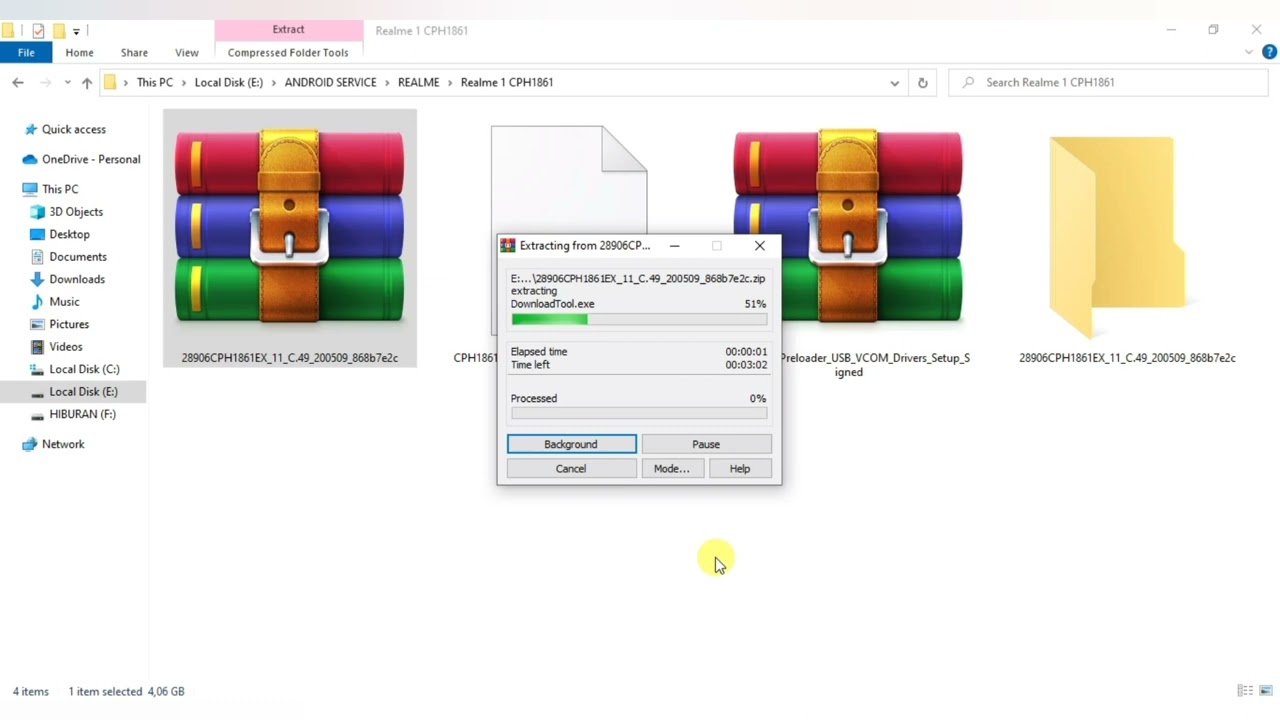
Task: Open the View ribbon tab
Action: click(x=186, y=52)
